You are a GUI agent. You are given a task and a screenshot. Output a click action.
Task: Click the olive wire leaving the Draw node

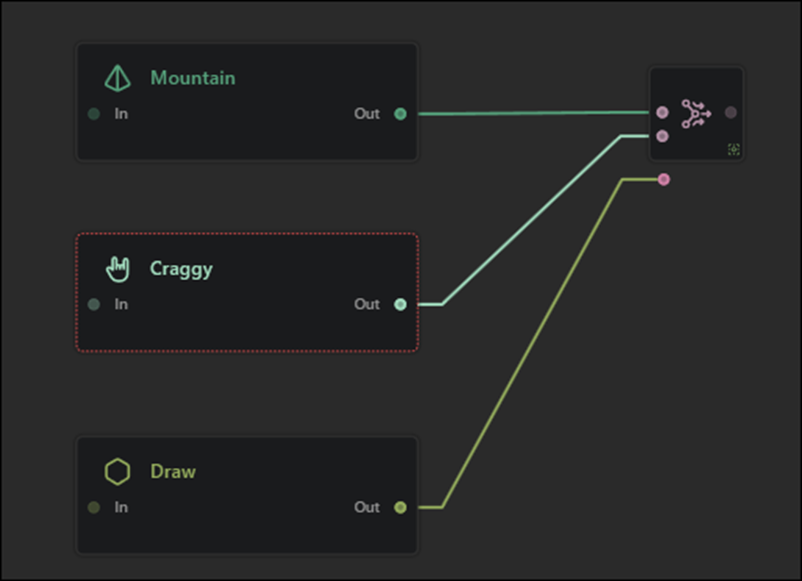(x=530, y=345)
